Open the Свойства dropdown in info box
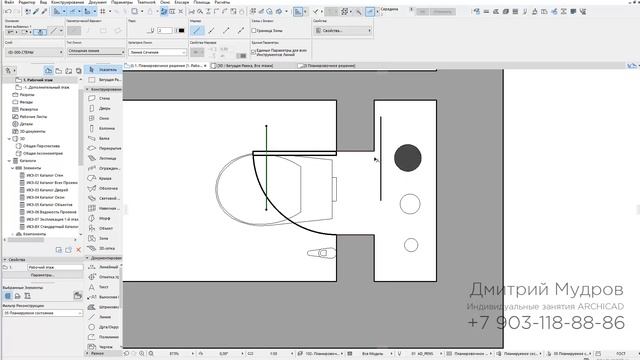Viewport: 640px width, 360px height. (x=343, y=31)
